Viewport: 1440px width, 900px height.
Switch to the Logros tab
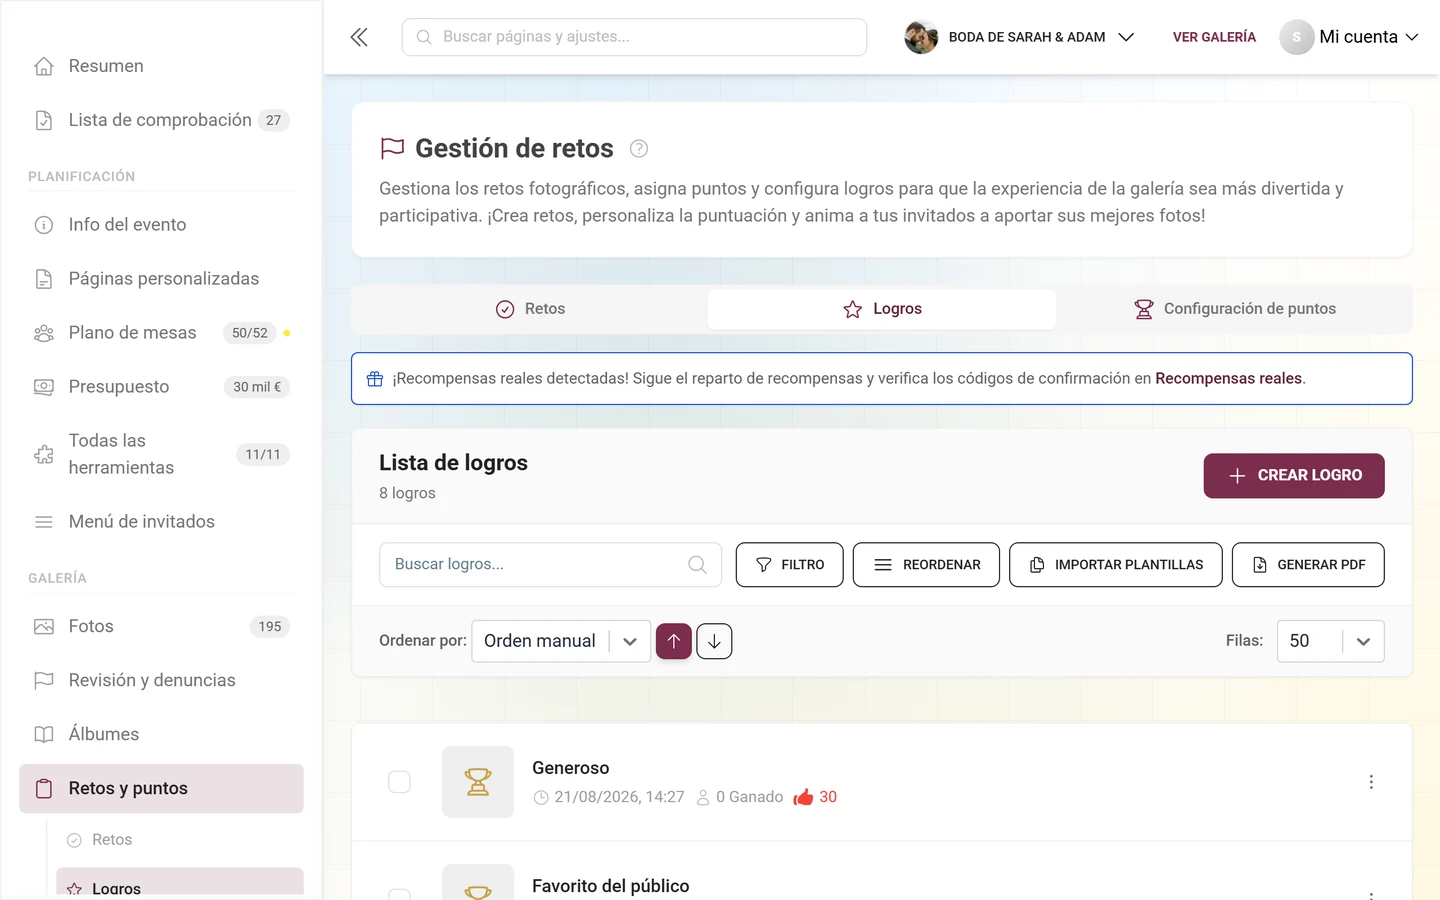[882, 309]
